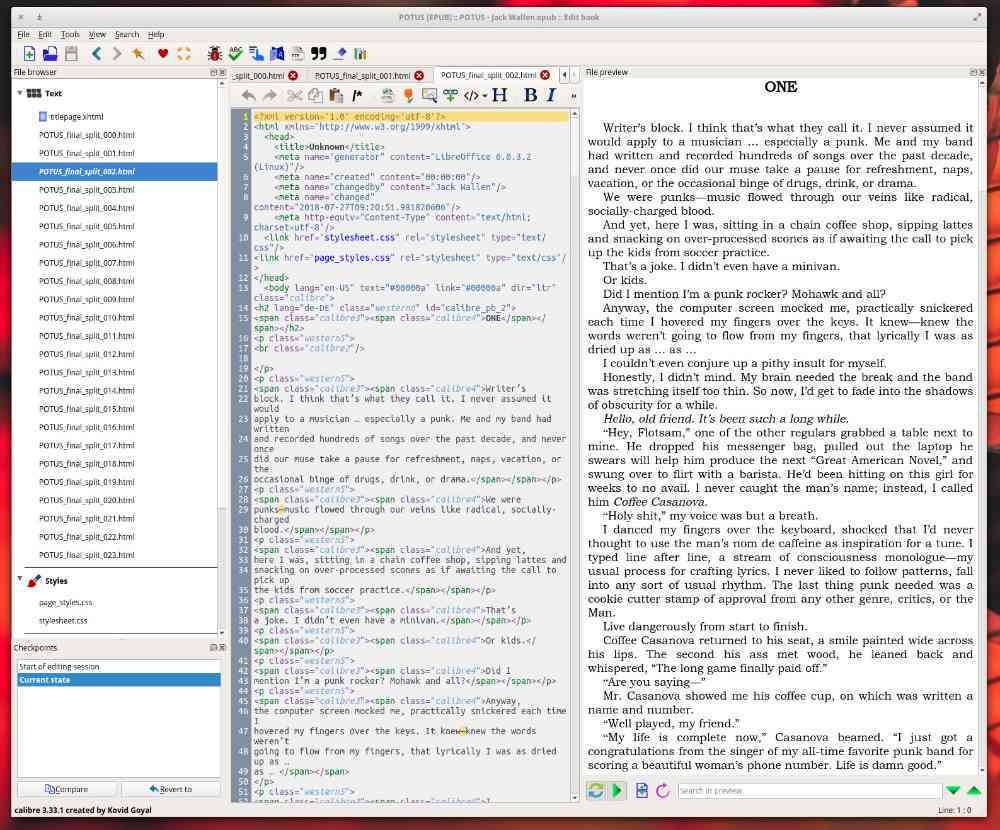
Task: Click the Heading H button
Action: tap(500, 95)
